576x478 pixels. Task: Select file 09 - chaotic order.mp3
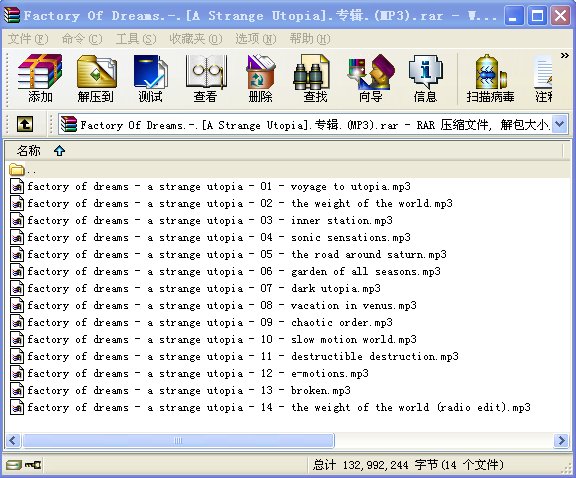pyautogui.click(x=201, y=322)
